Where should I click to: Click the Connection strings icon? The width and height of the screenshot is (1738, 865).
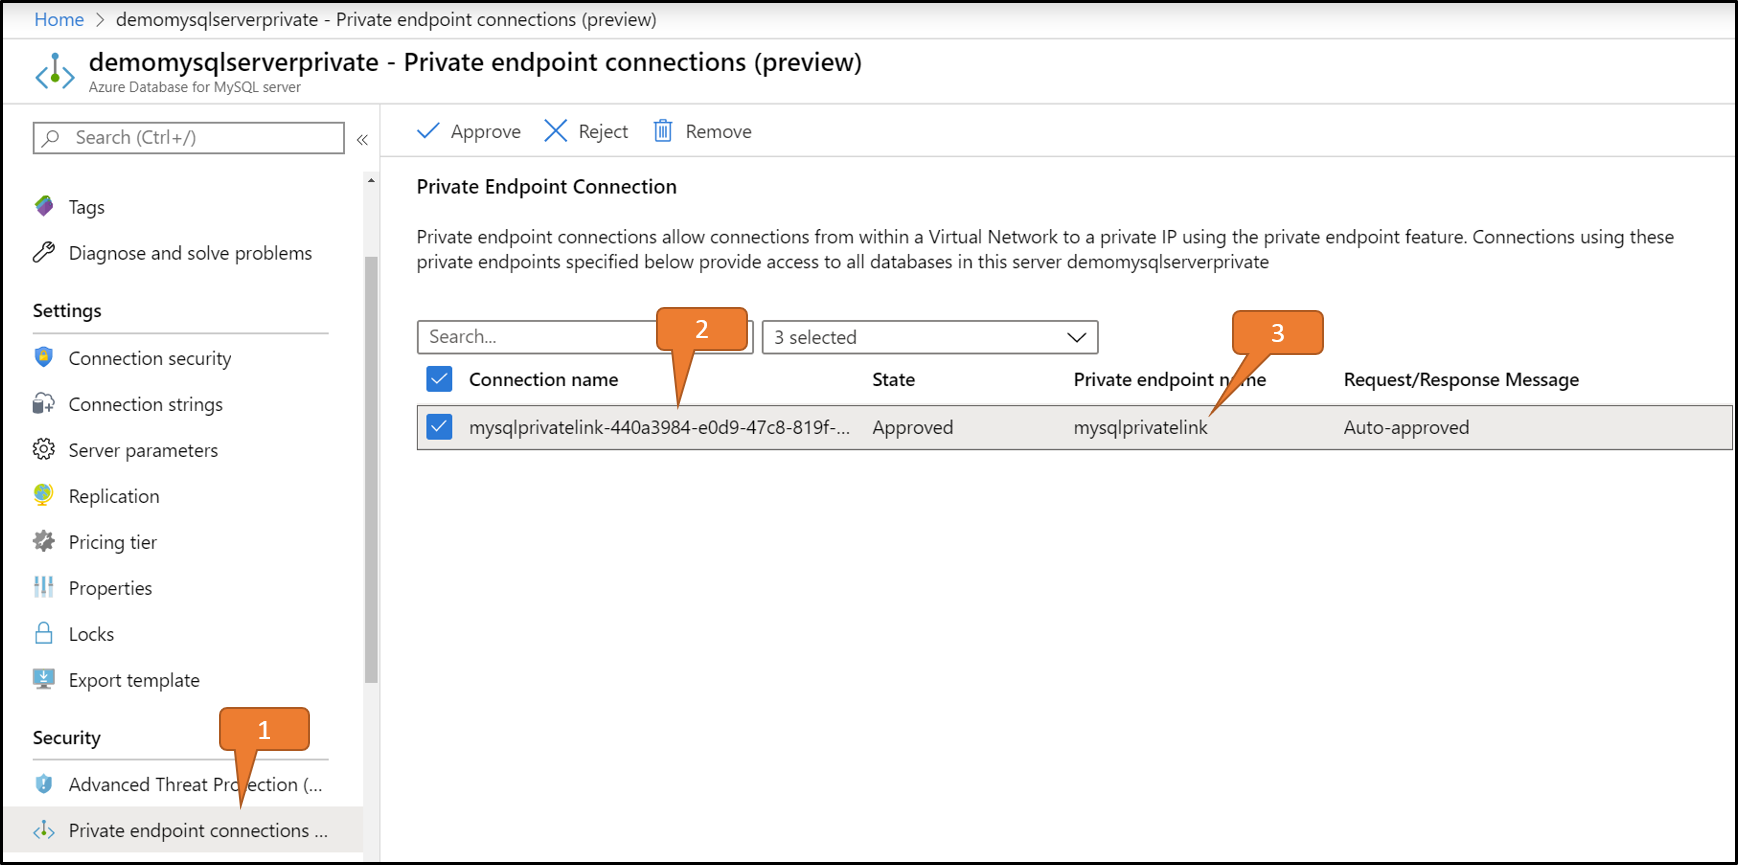click(44, 403)
